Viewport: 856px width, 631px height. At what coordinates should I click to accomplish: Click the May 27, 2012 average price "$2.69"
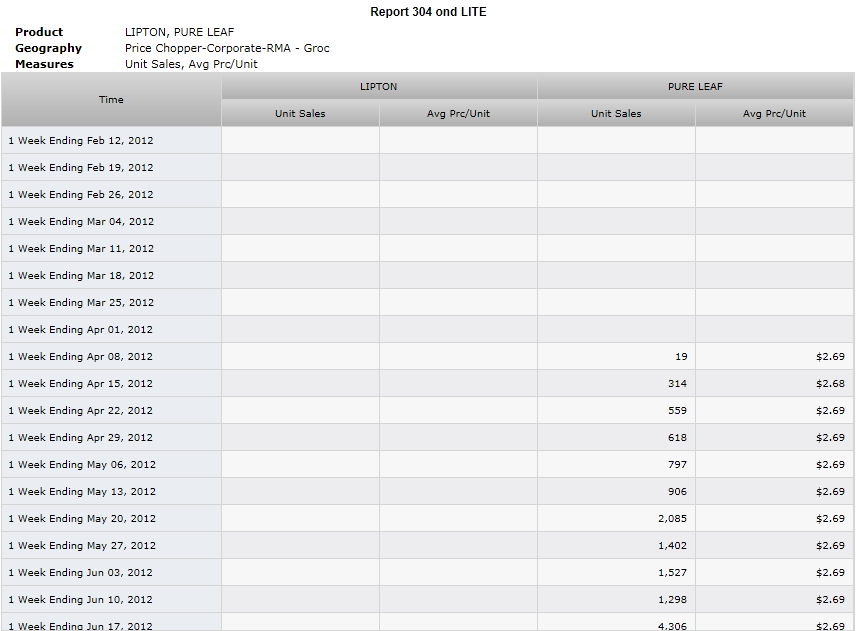[830, 546]
